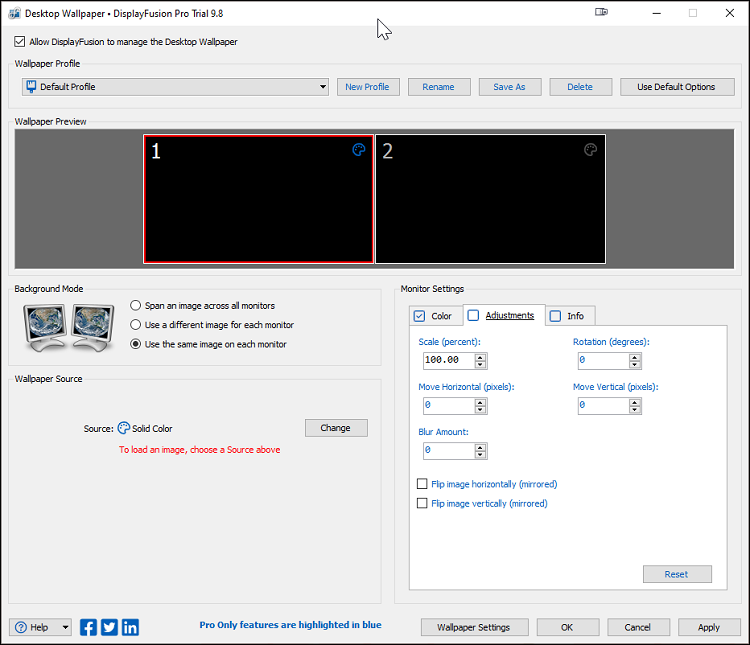The height and width of the screenshot is (645, 750).
Task: Click the DisplayFusion app icon in title bar
Action: pos(14,13)
